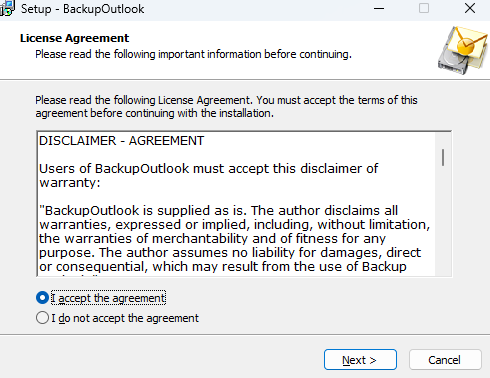Cancel the BackupOutlook setup
Image resolution: width=490 pixels, height=378 pixels.
(445, 360)
